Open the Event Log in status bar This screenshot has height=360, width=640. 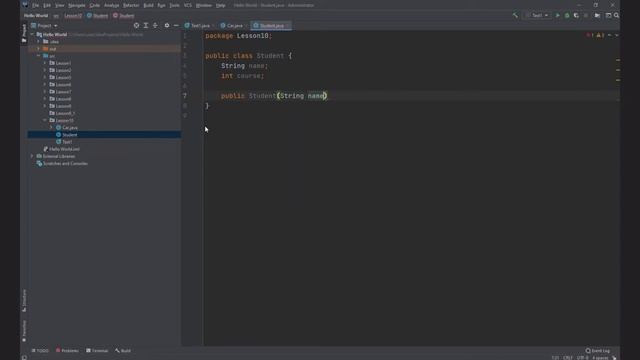598,351
